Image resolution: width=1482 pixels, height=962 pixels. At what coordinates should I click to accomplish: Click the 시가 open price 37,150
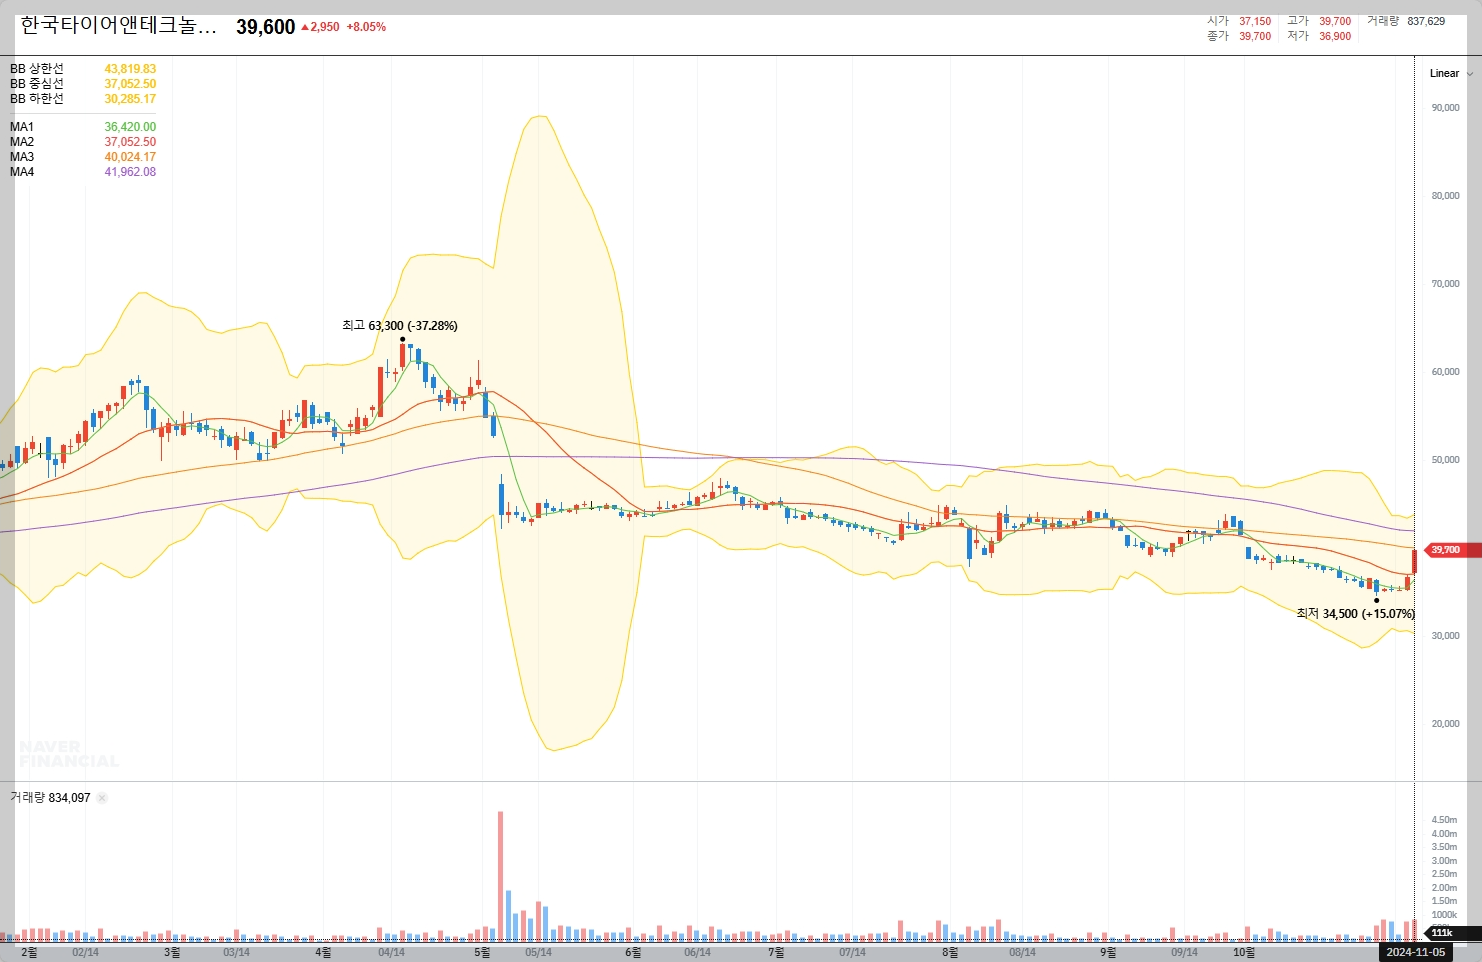[1255, 21]
